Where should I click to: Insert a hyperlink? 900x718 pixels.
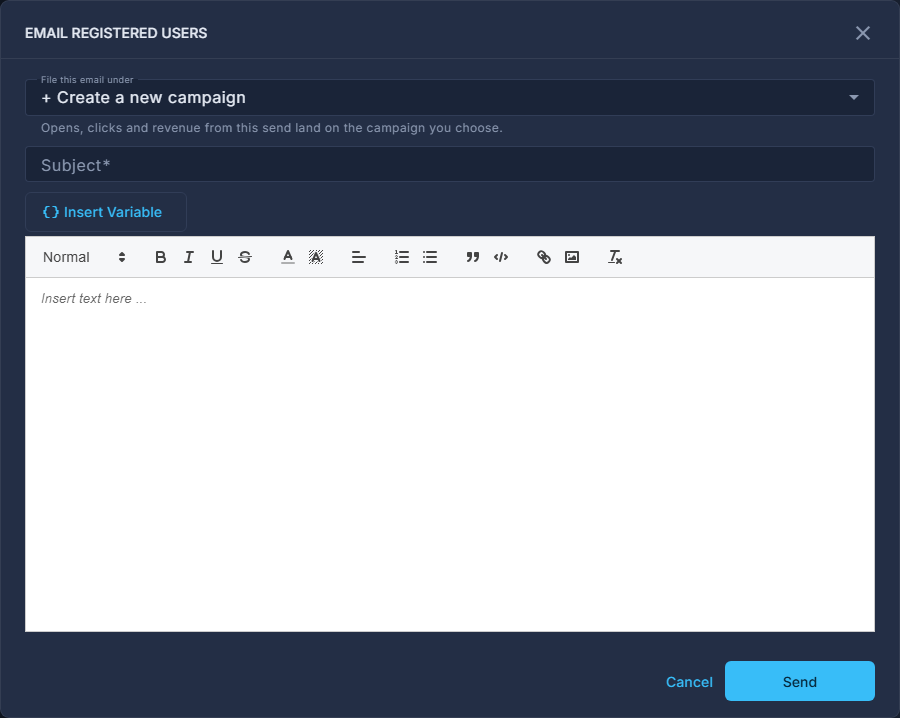click(x=544, y=257)
